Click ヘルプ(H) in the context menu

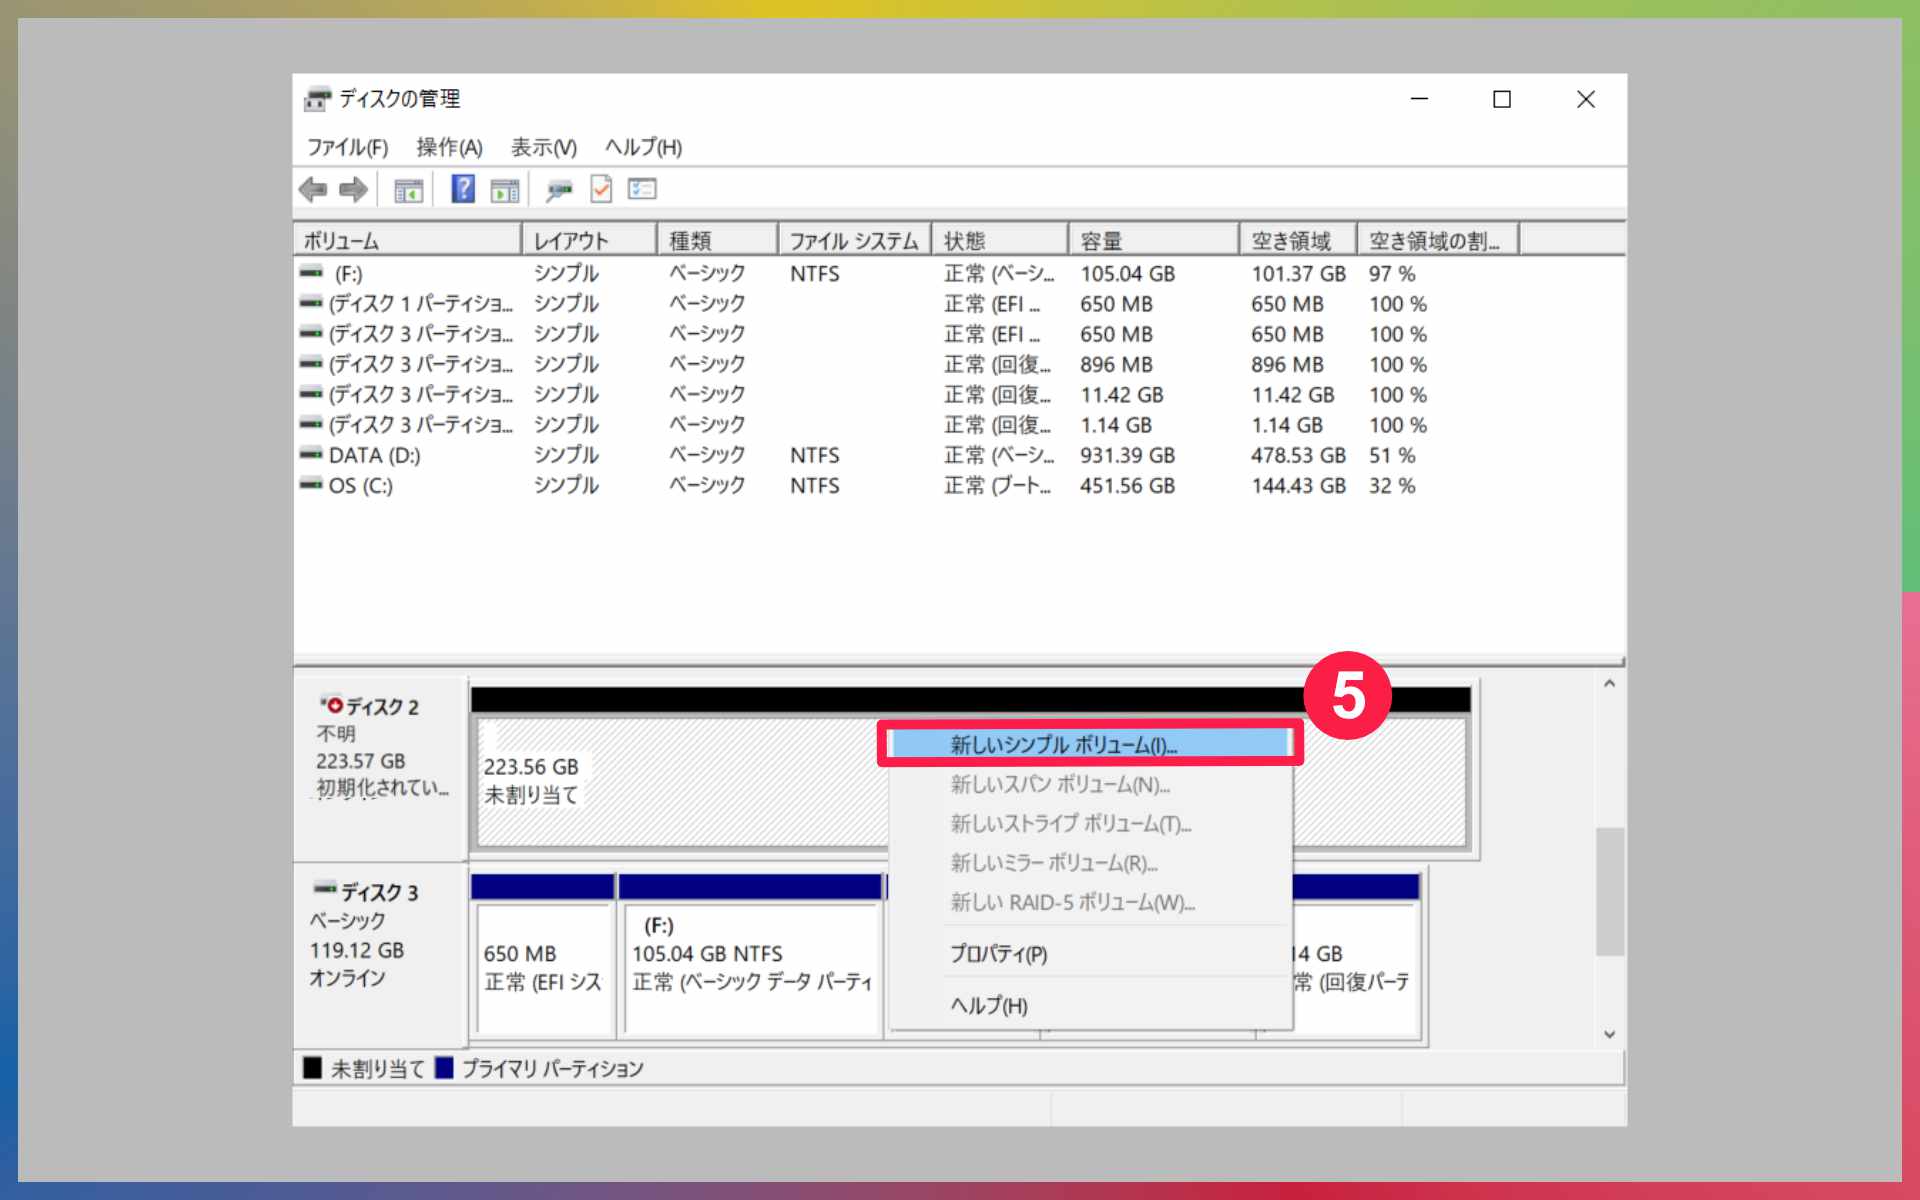pos(988,1006)
